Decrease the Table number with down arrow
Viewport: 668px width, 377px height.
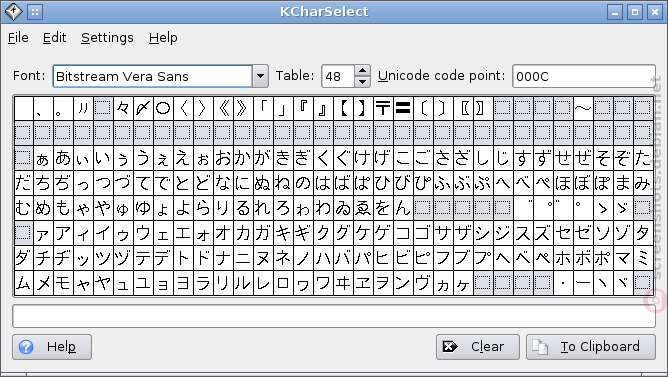[x=363, y=81]
